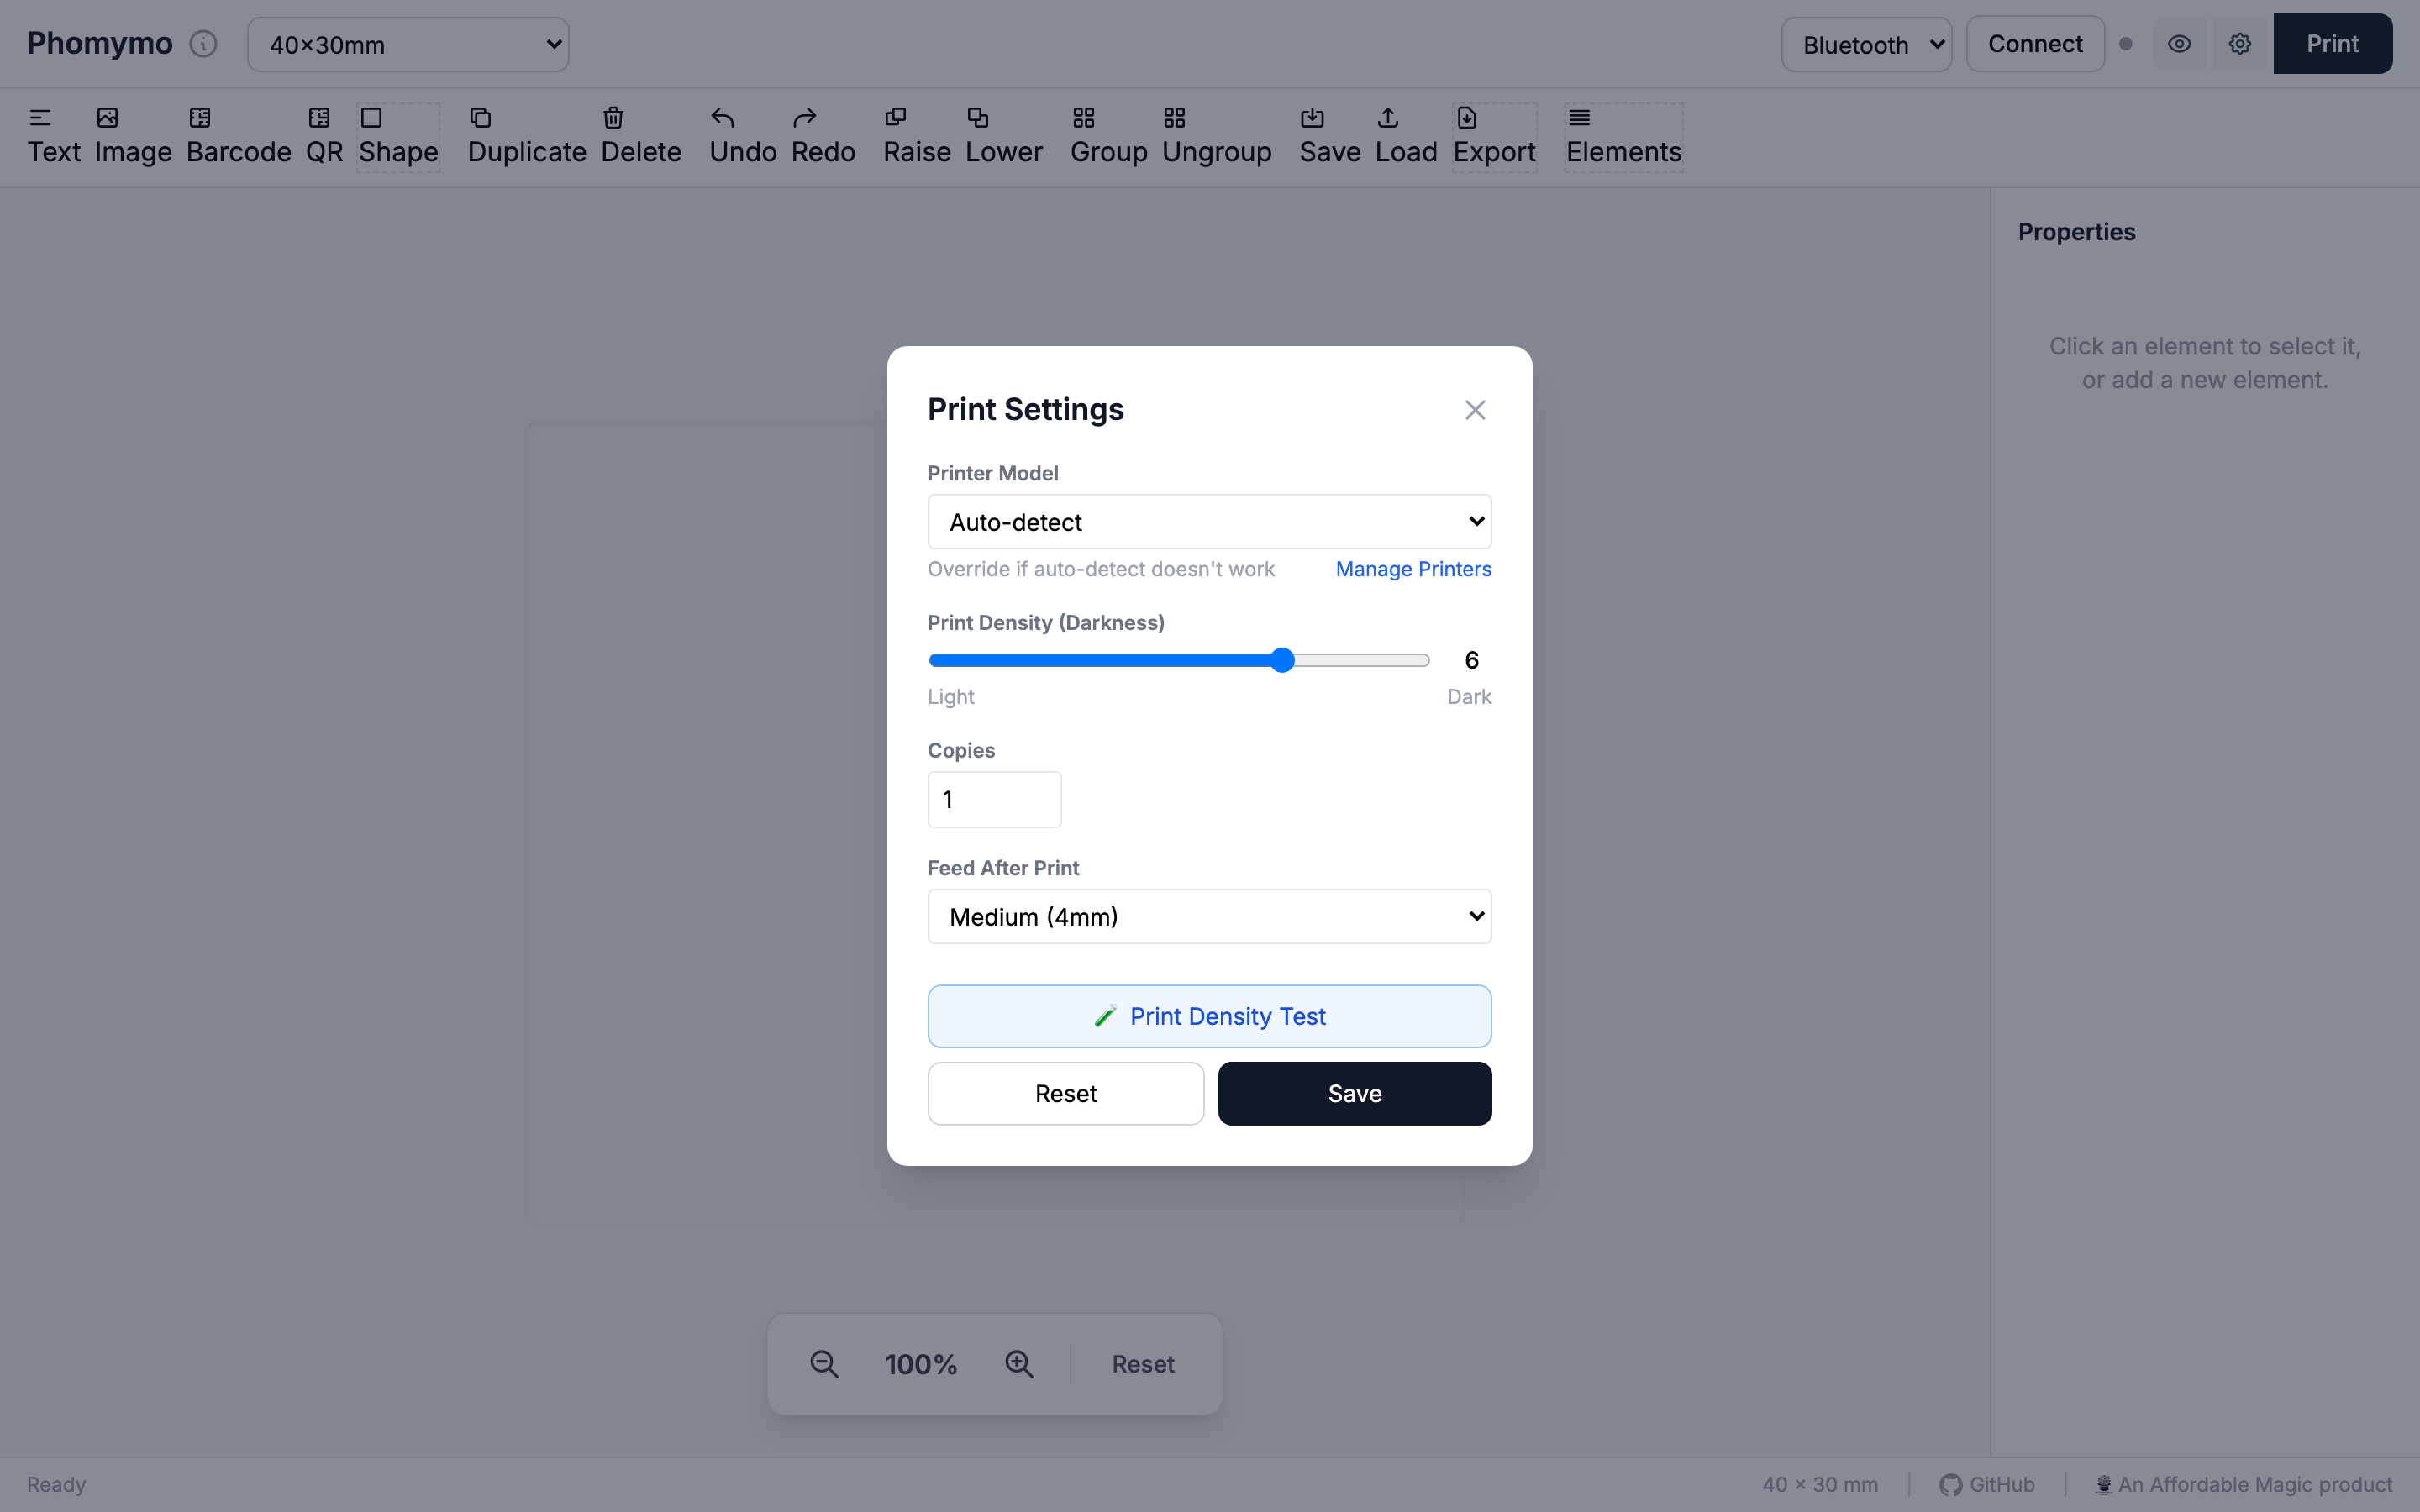Screen dimensions: 2420x1512
Task: Select the Text tool
Action: click(55, 136)
